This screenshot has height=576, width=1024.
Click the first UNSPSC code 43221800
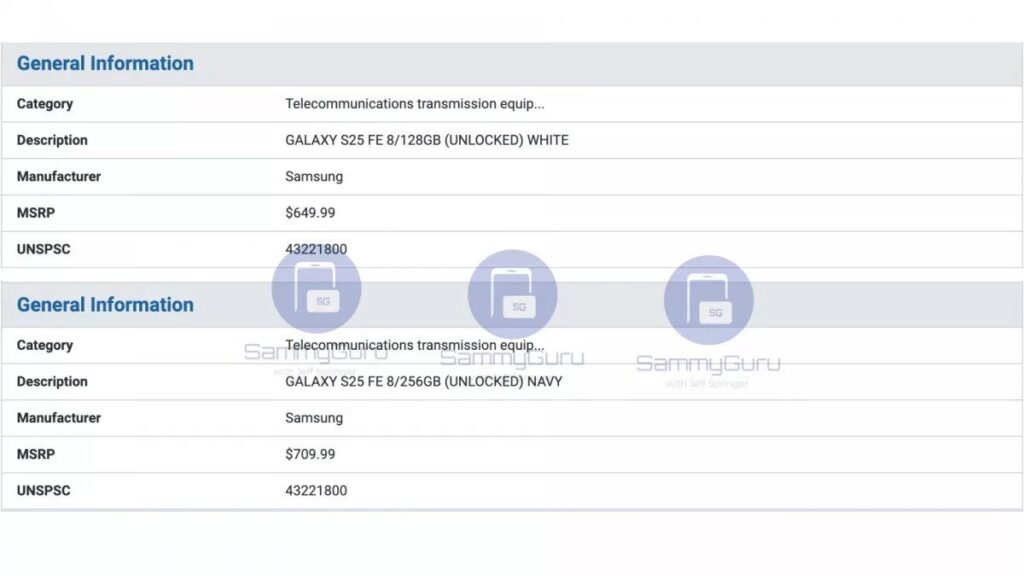[x=316, y=249]
